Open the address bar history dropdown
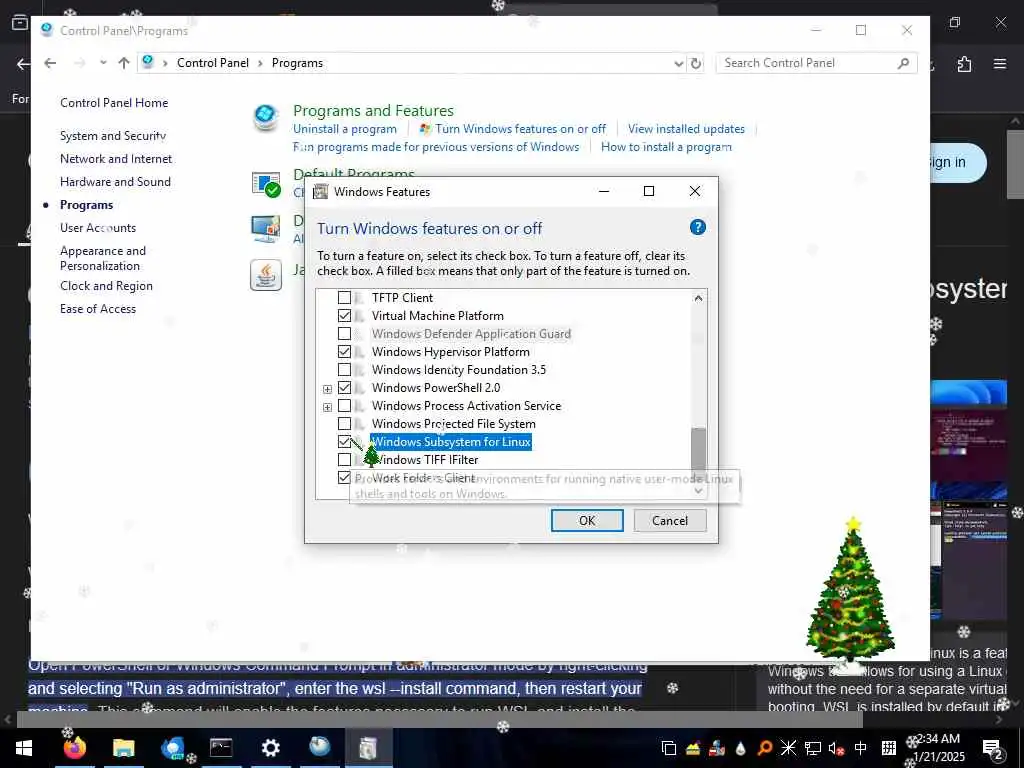This screenshot has width=1024, height=768. click(x=679, y=63)
